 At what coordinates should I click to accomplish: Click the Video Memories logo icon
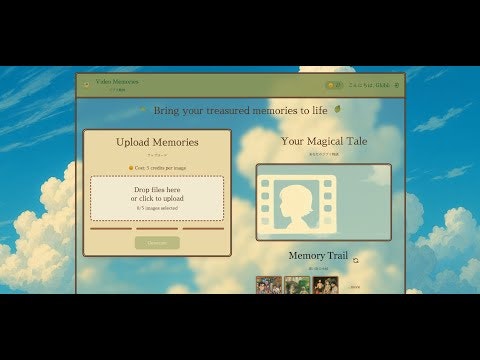pyautogui.click(x=87, y=85)
